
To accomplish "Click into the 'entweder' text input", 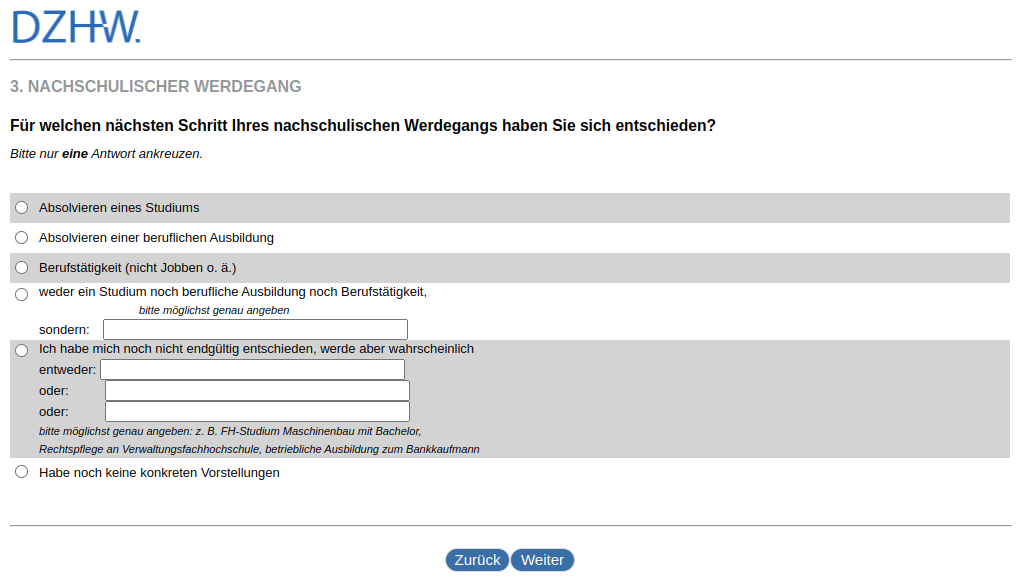I will (252, 370).
